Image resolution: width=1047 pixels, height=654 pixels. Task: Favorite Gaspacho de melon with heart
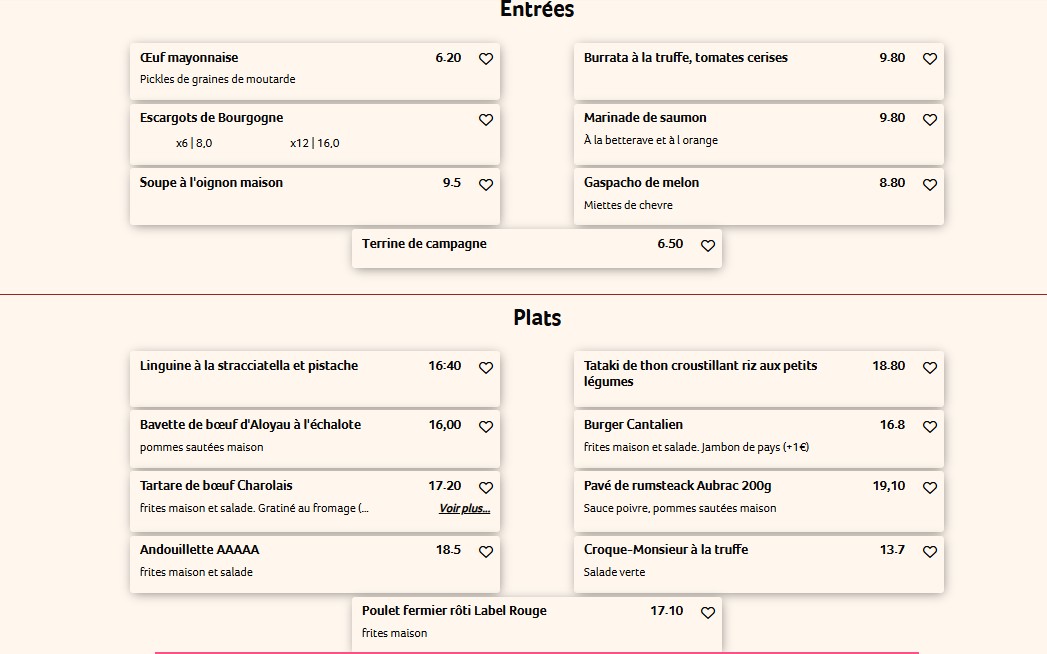929,184
